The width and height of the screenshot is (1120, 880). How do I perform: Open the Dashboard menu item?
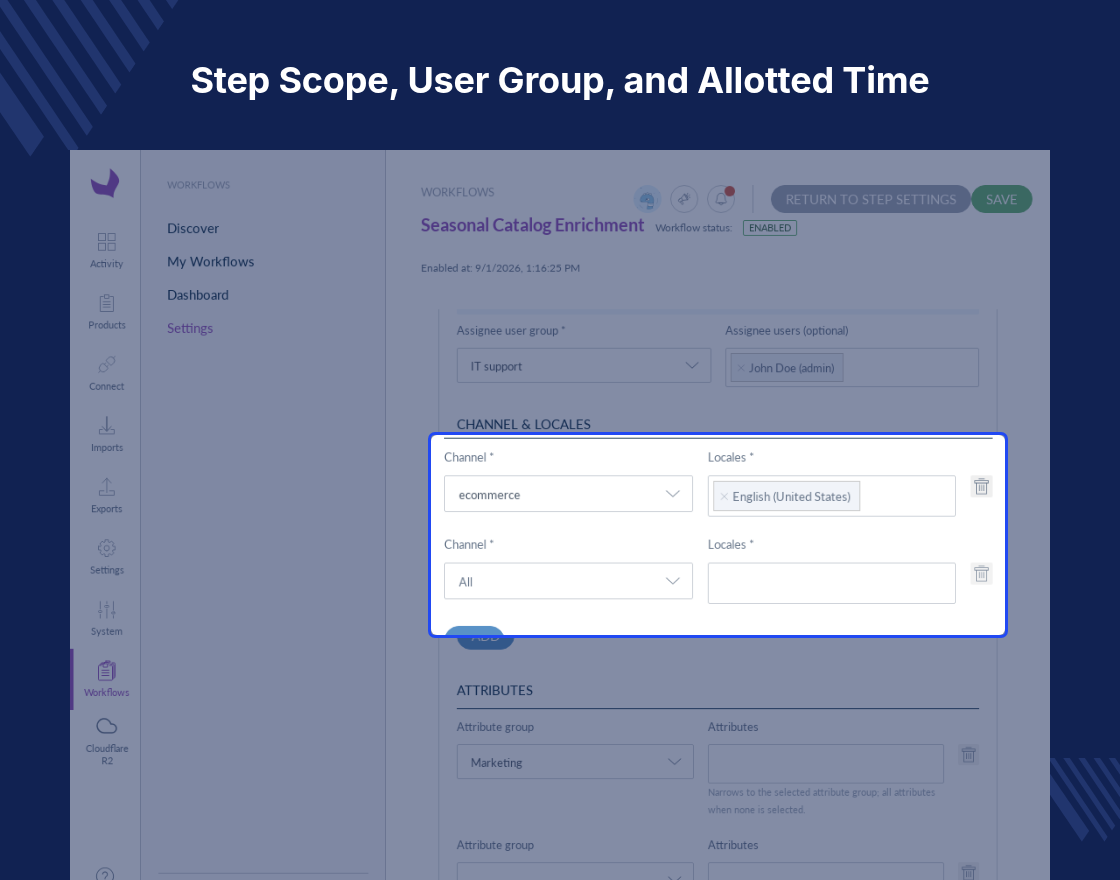coord(198,295)
